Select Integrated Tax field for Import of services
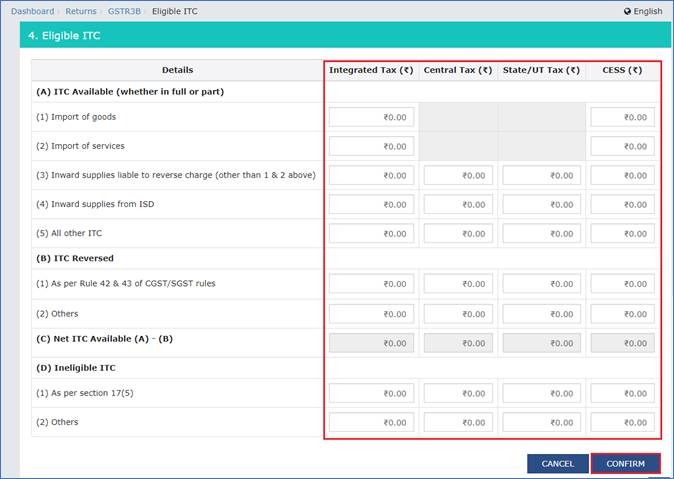The width and height of the screenshot is (674, 479). [x=371, y=146]
